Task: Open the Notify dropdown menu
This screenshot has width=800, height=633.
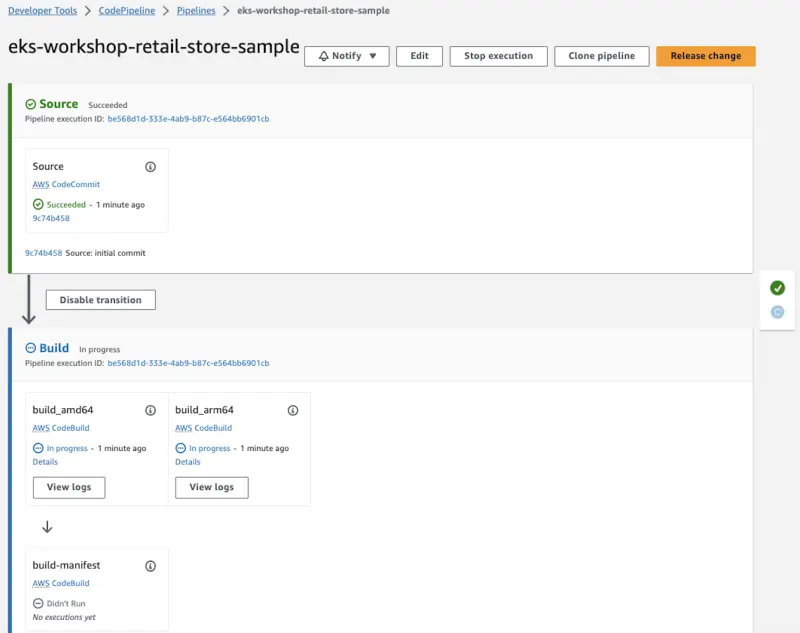Action: click(347, 56)
